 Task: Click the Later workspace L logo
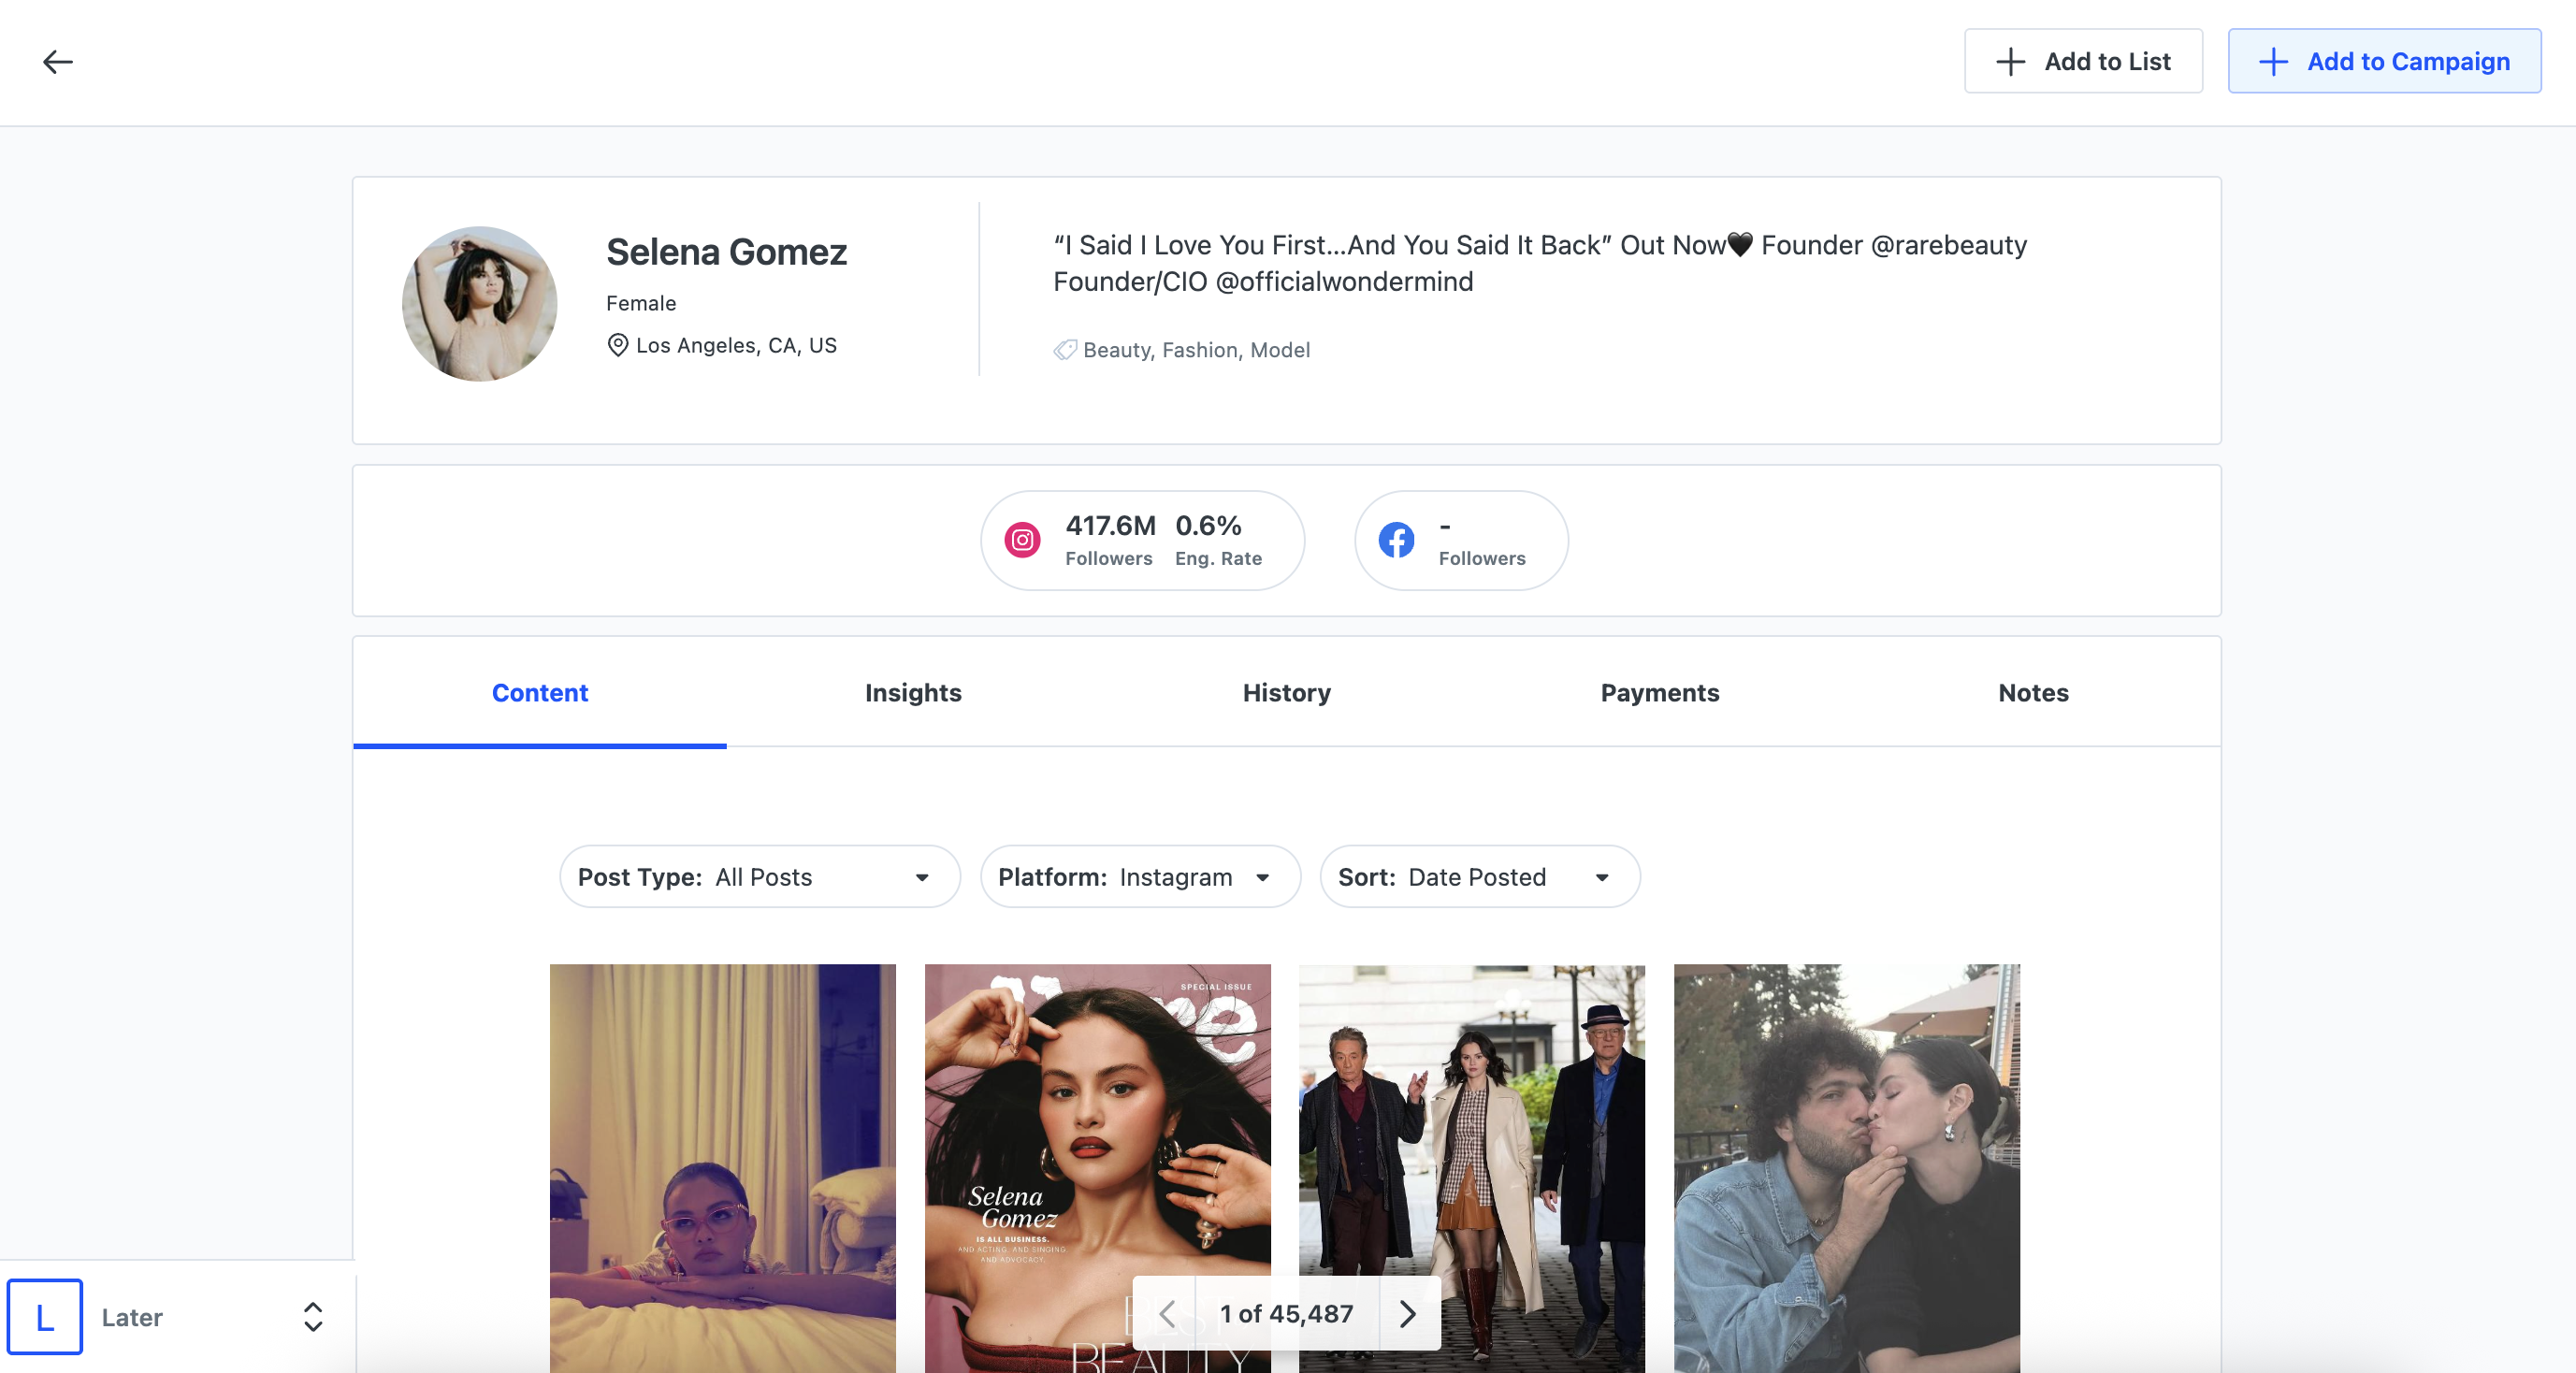(x=45, y=1317)
